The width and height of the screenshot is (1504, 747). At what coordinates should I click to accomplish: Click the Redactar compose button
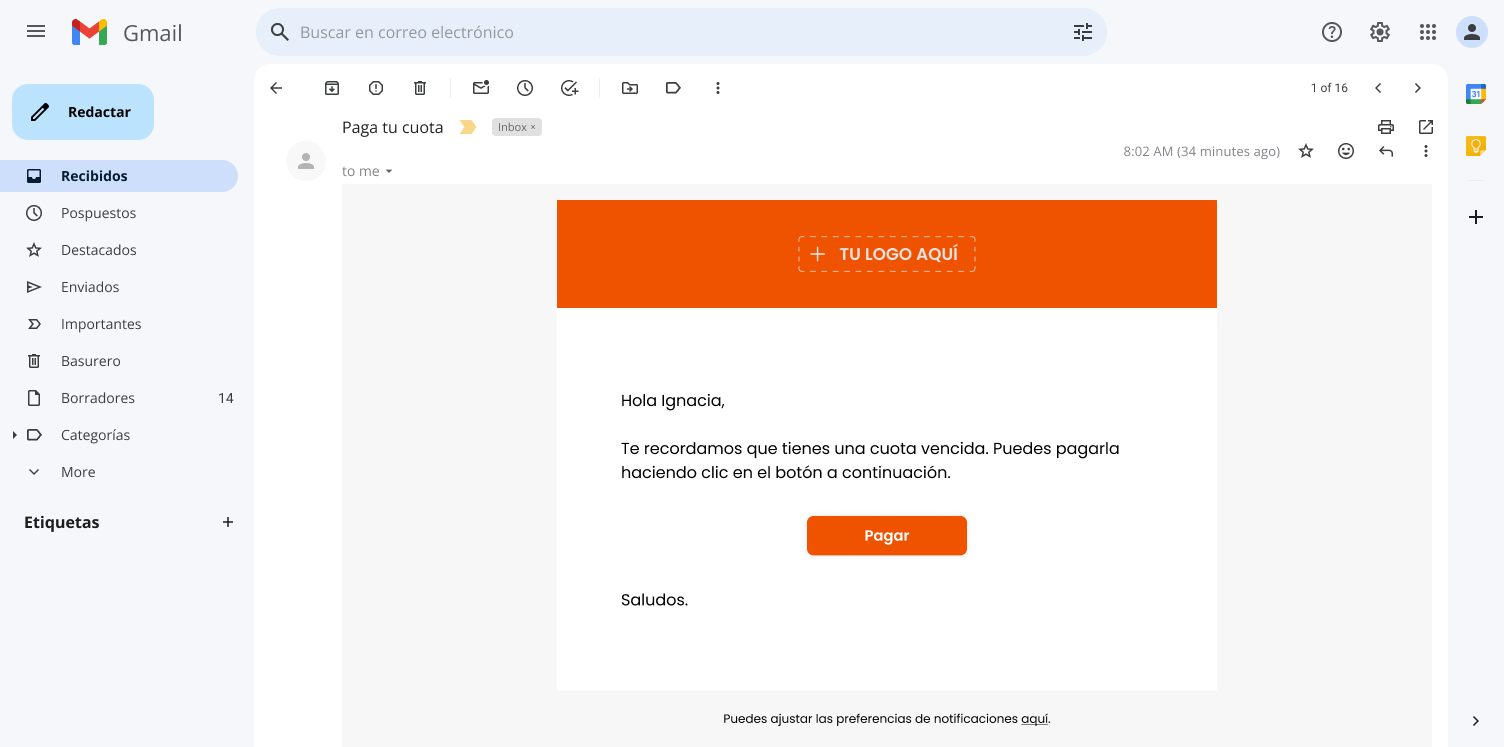click(83, 112)
